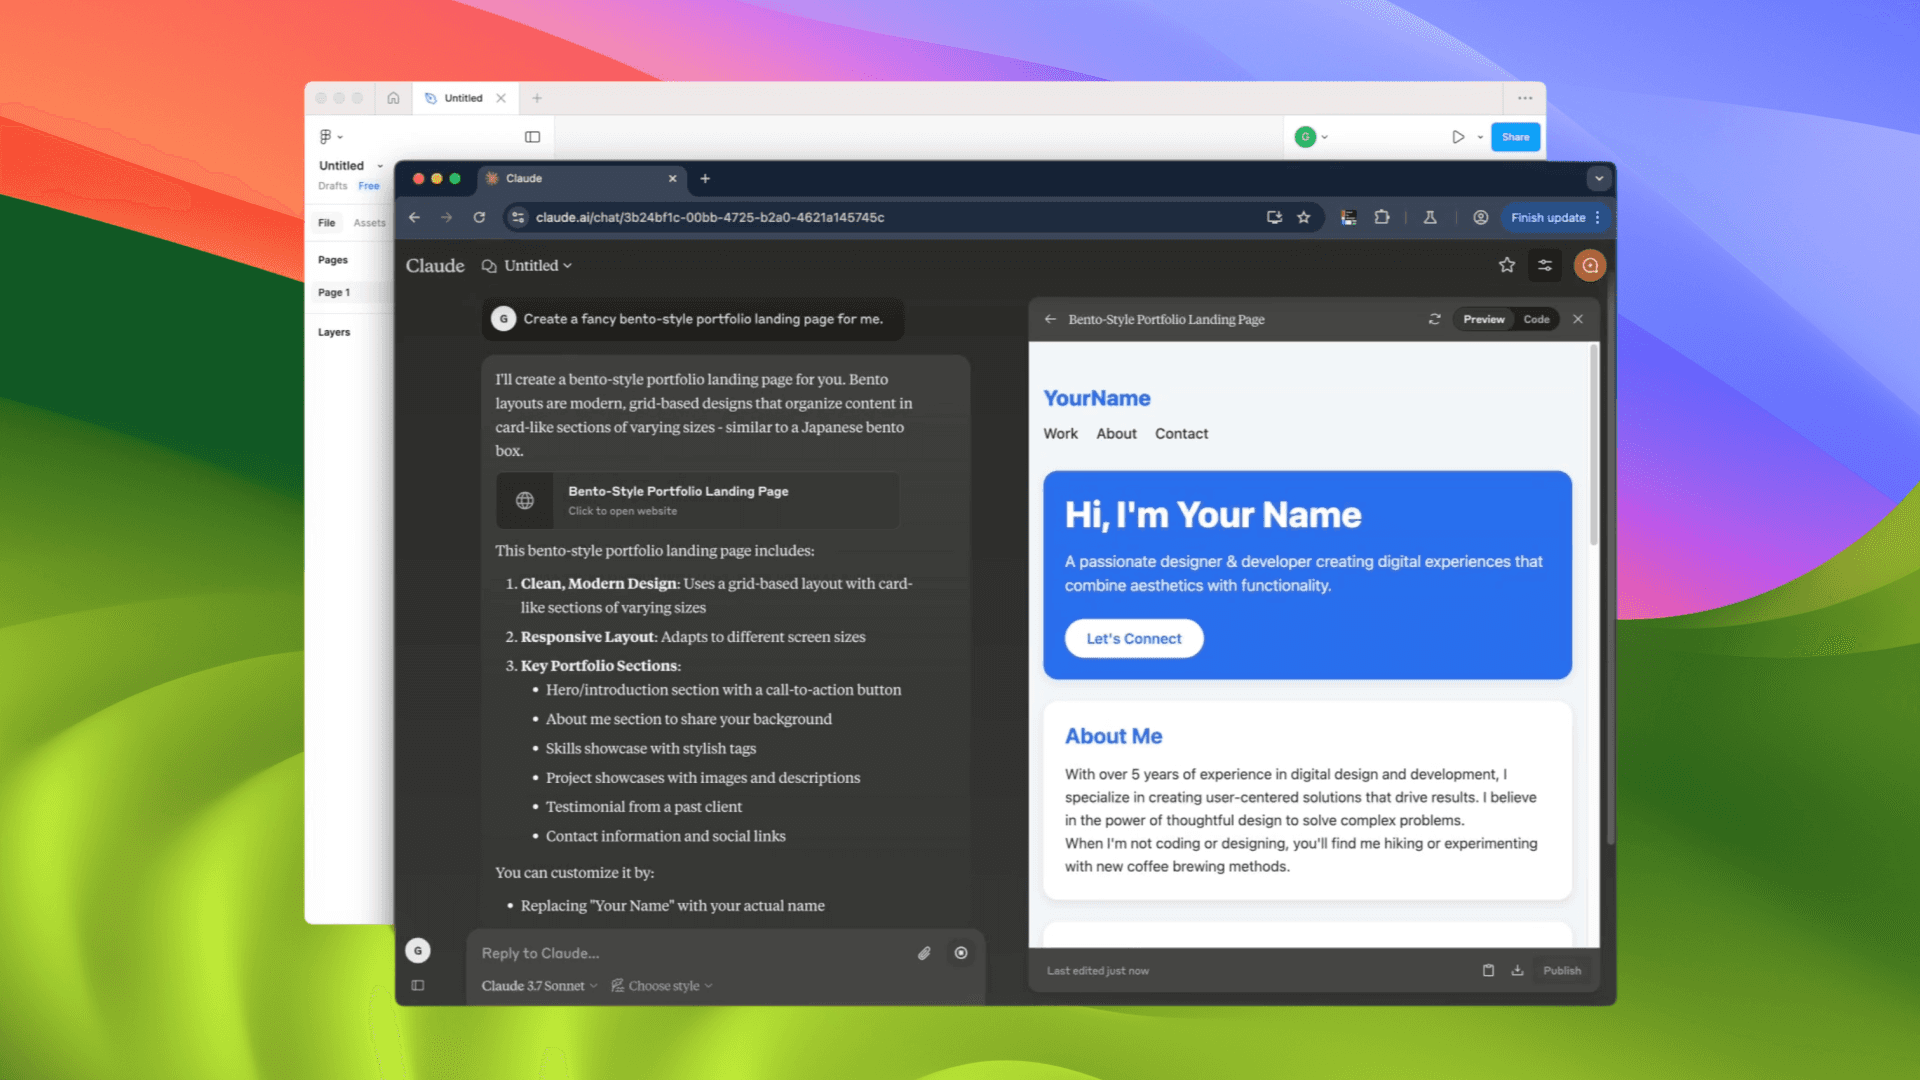Go back from artifact panel arrow
Image resolution: width=1920 pixels, height=1080 pixels.
1050,319
